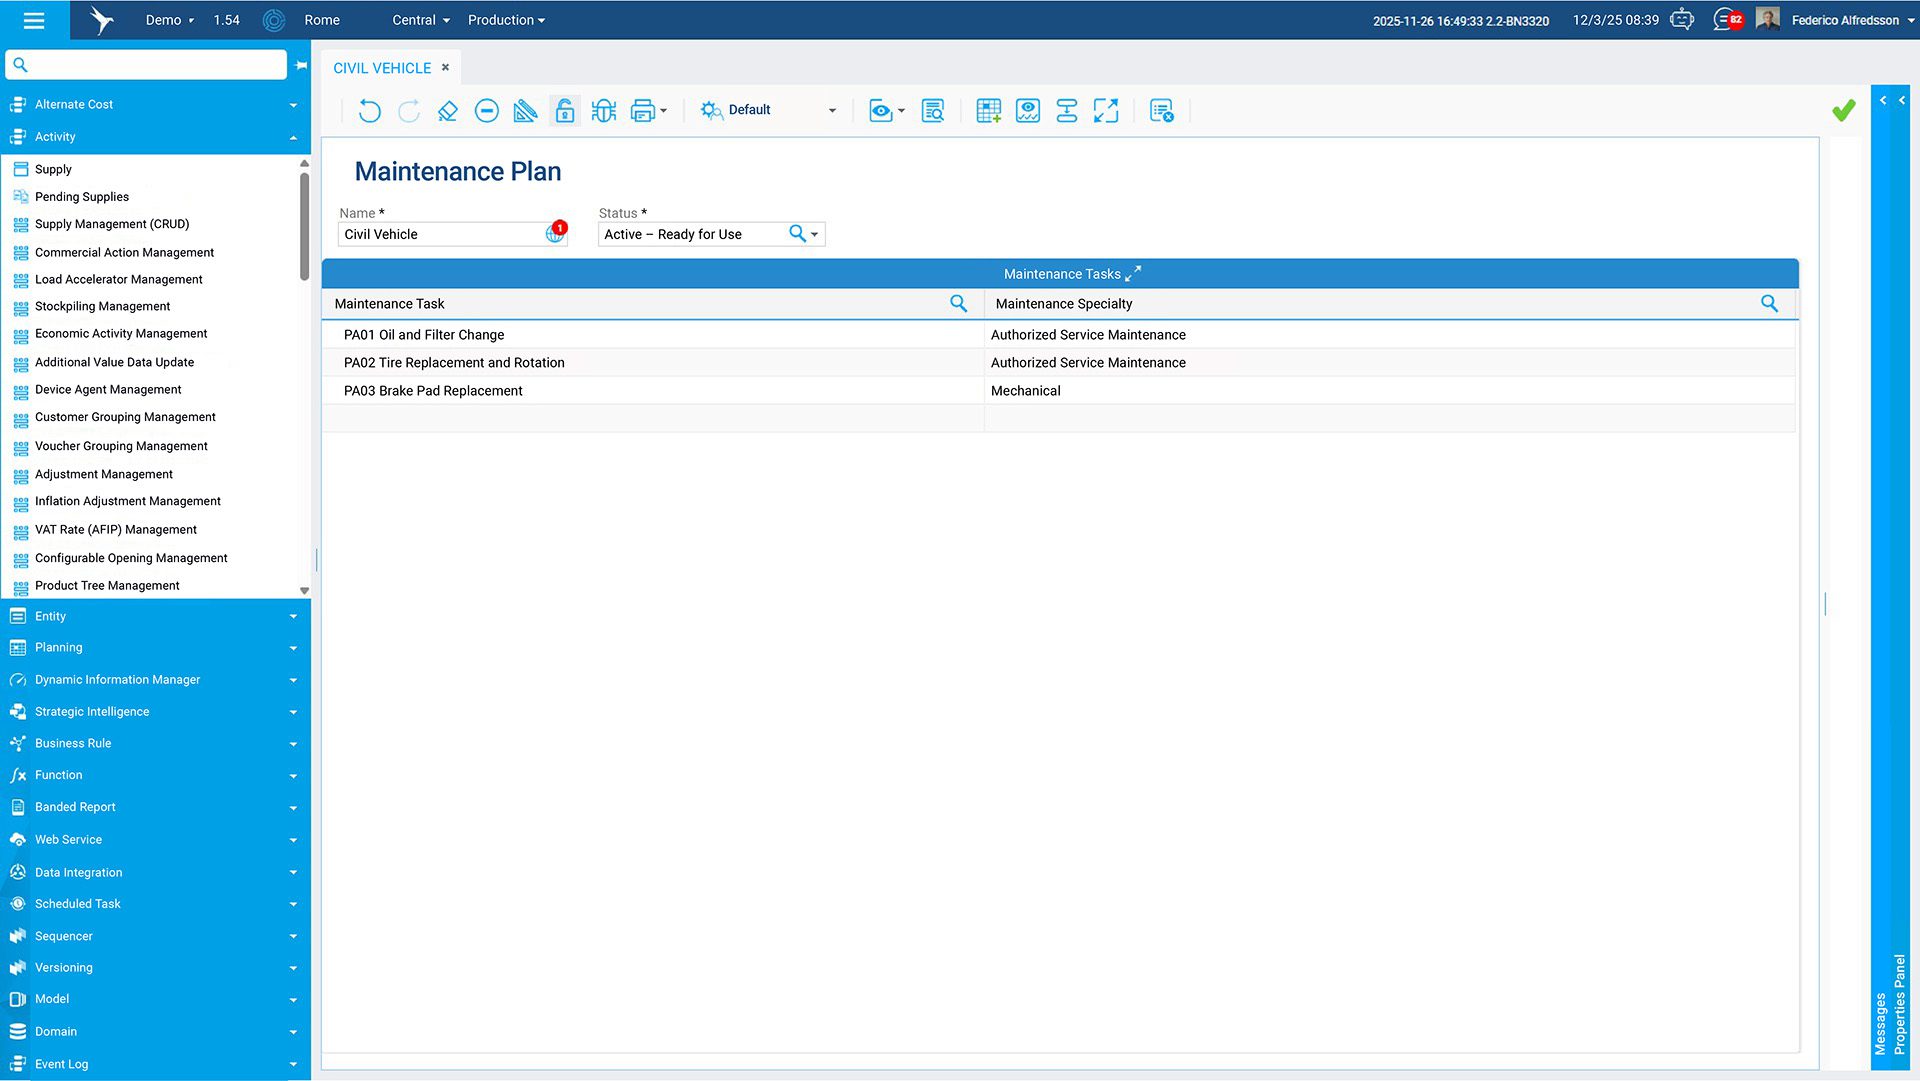Image resolution: width=1920 pixels, height=1081 pixels.
Task: Click the circled minus delete icon
Action: tap(487, 111)
